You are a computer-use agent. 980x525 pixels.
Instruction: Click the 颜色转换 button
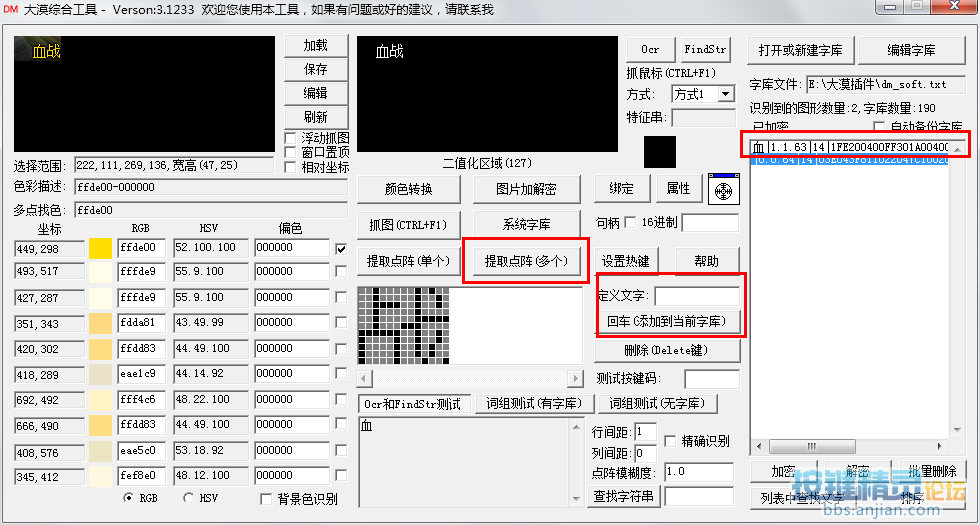pos(409,189)
